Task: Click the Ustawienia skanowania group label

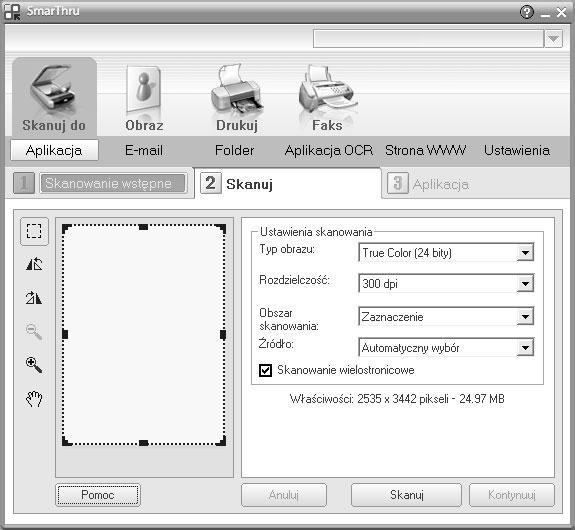Action: point(316,232)
